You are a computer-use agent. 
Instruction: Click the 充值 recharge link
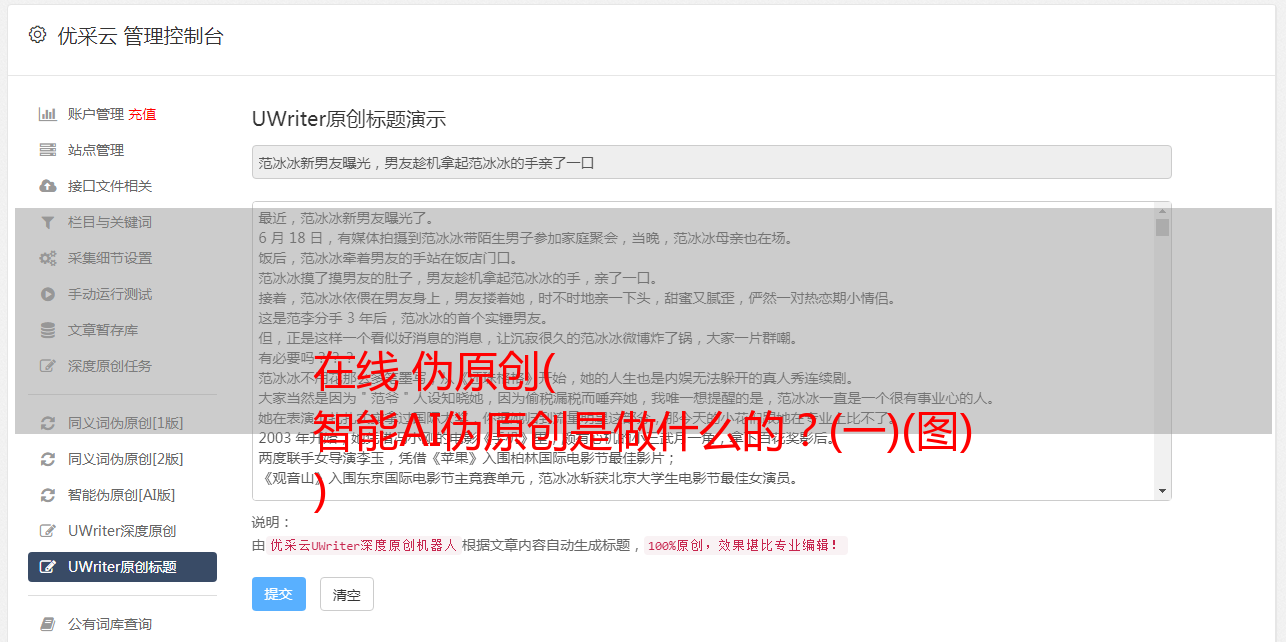[x=142, y=114]
